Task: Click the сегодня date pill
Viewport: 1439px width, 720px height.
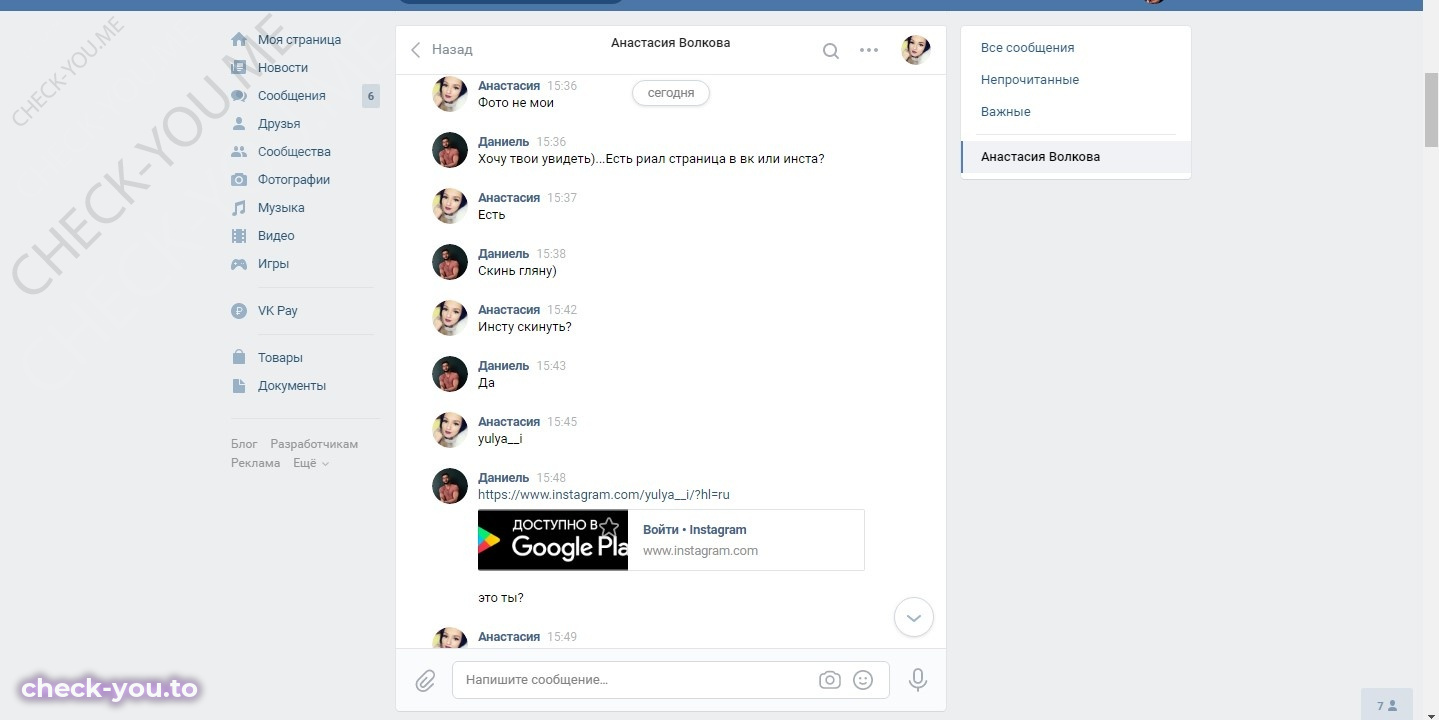Action: pos(671,93)
